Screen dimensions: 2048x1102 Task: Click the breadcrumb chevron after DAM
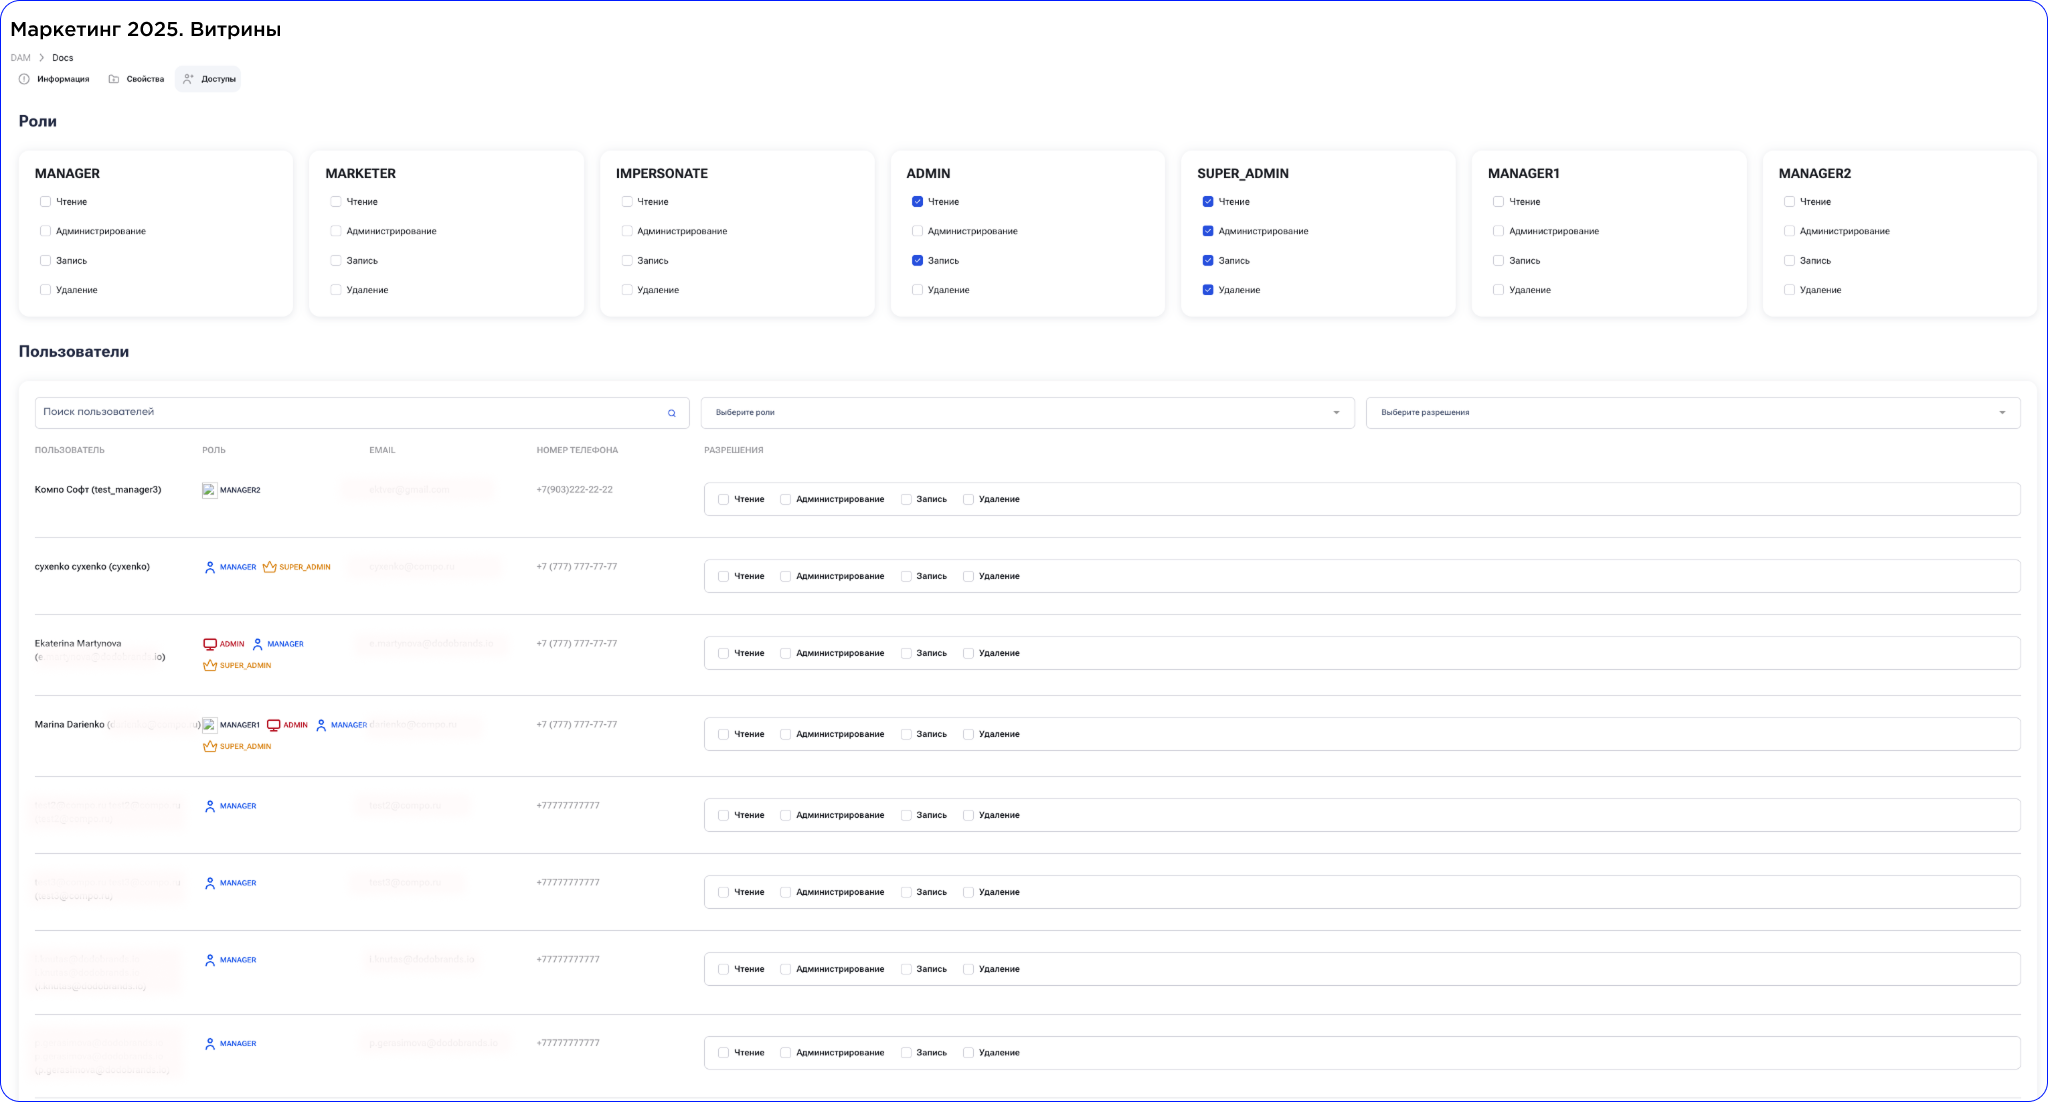pyautogui.click(x=42, y=58)
